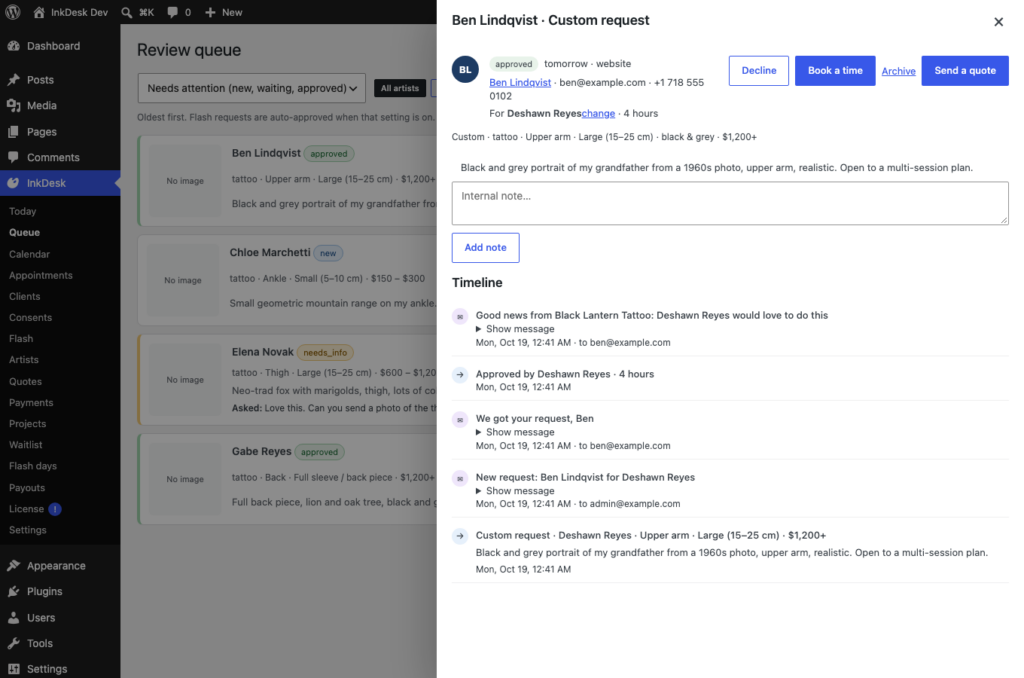Open Quotes submenu item
Viewport: 1024px width, 678px height.
25,381
